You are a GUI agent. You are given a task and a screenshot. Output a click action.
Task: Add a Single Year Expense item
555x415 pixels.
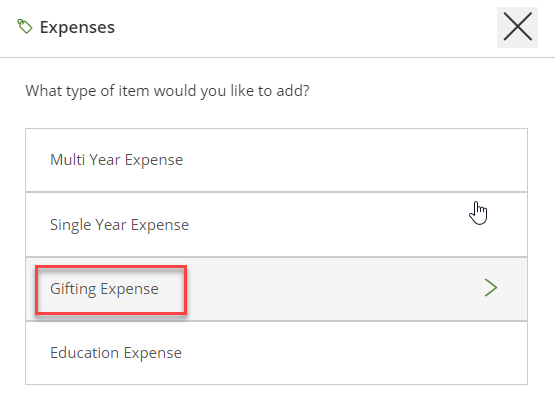[276, 224]
